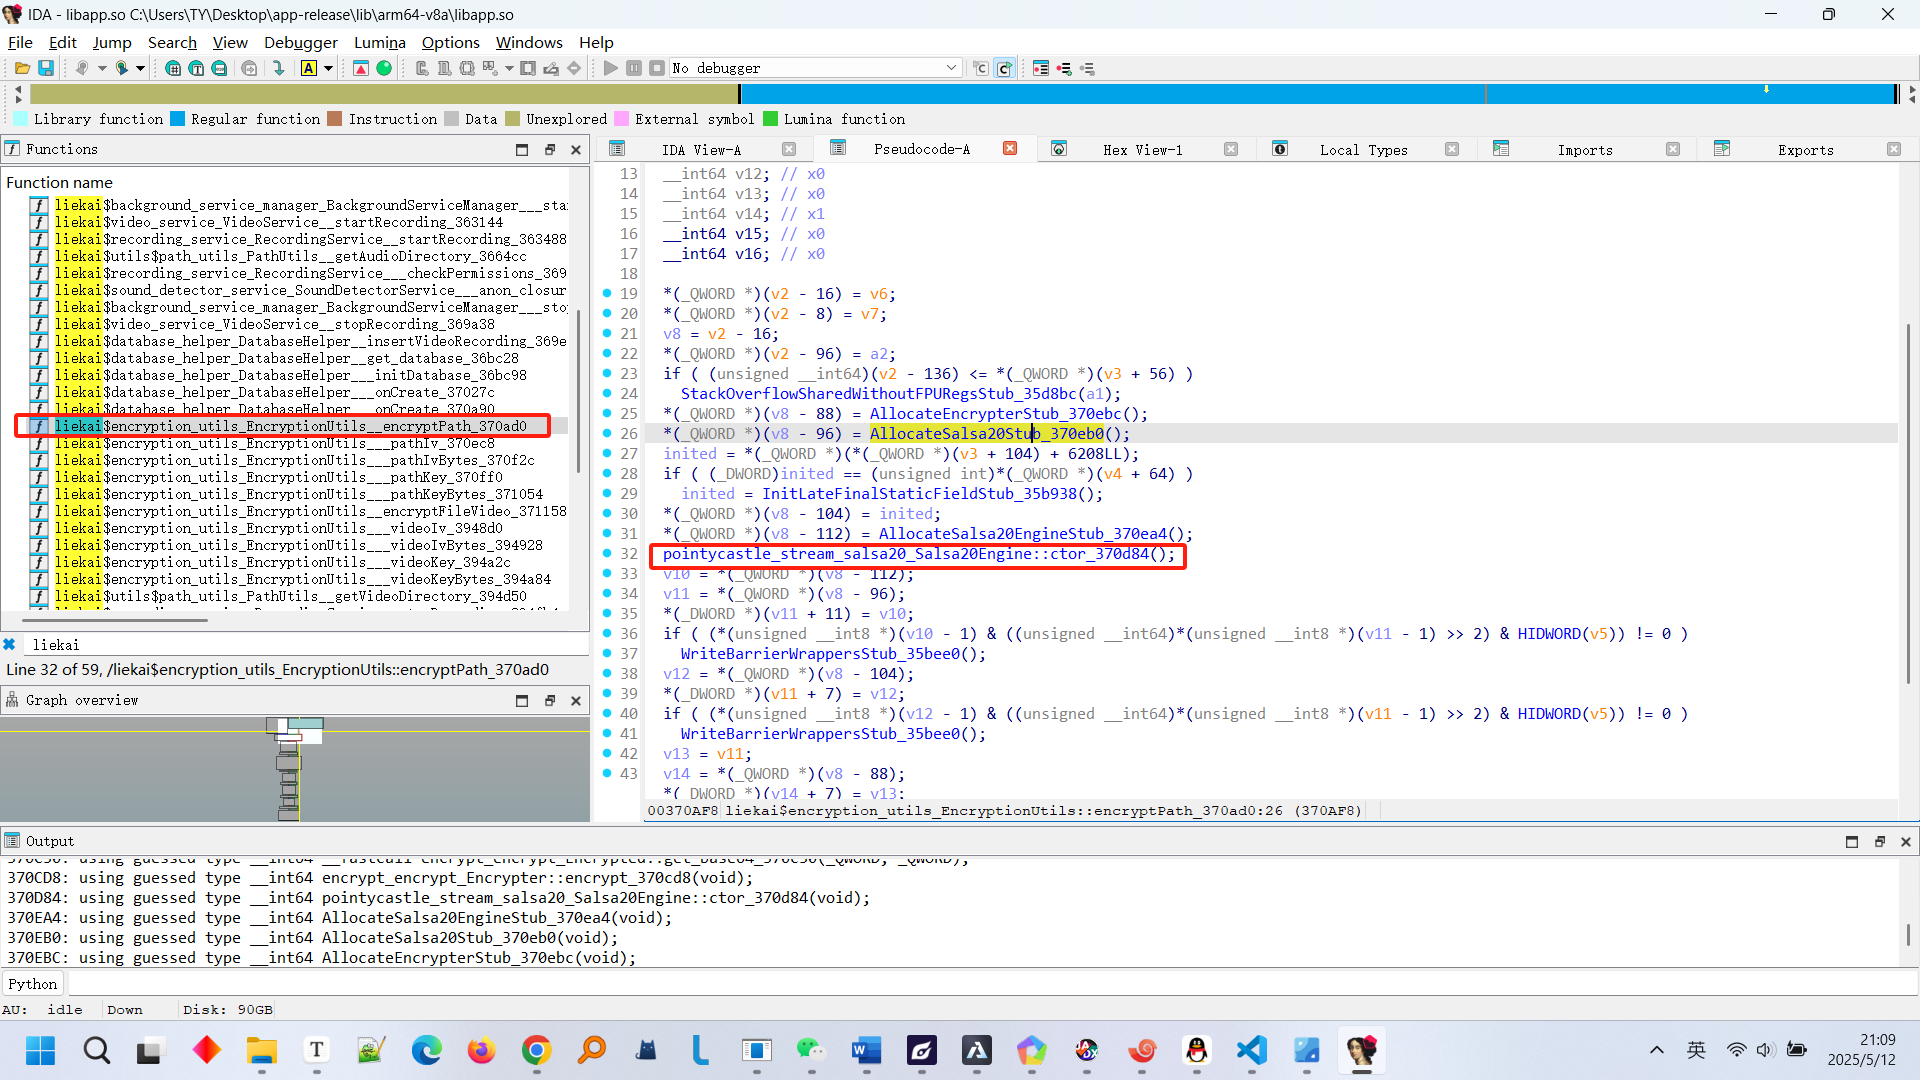Image resolution: width=1920 pixels, height=1080 pixels.
Task: Click the green circle run icon in toolbar
Action: [384, 68]
